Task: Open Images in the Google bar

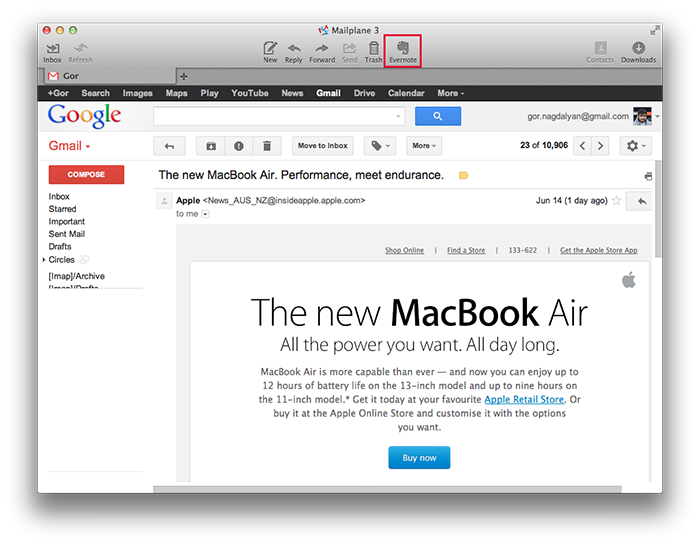Action: pyautogui.click(x=138, y=93)
